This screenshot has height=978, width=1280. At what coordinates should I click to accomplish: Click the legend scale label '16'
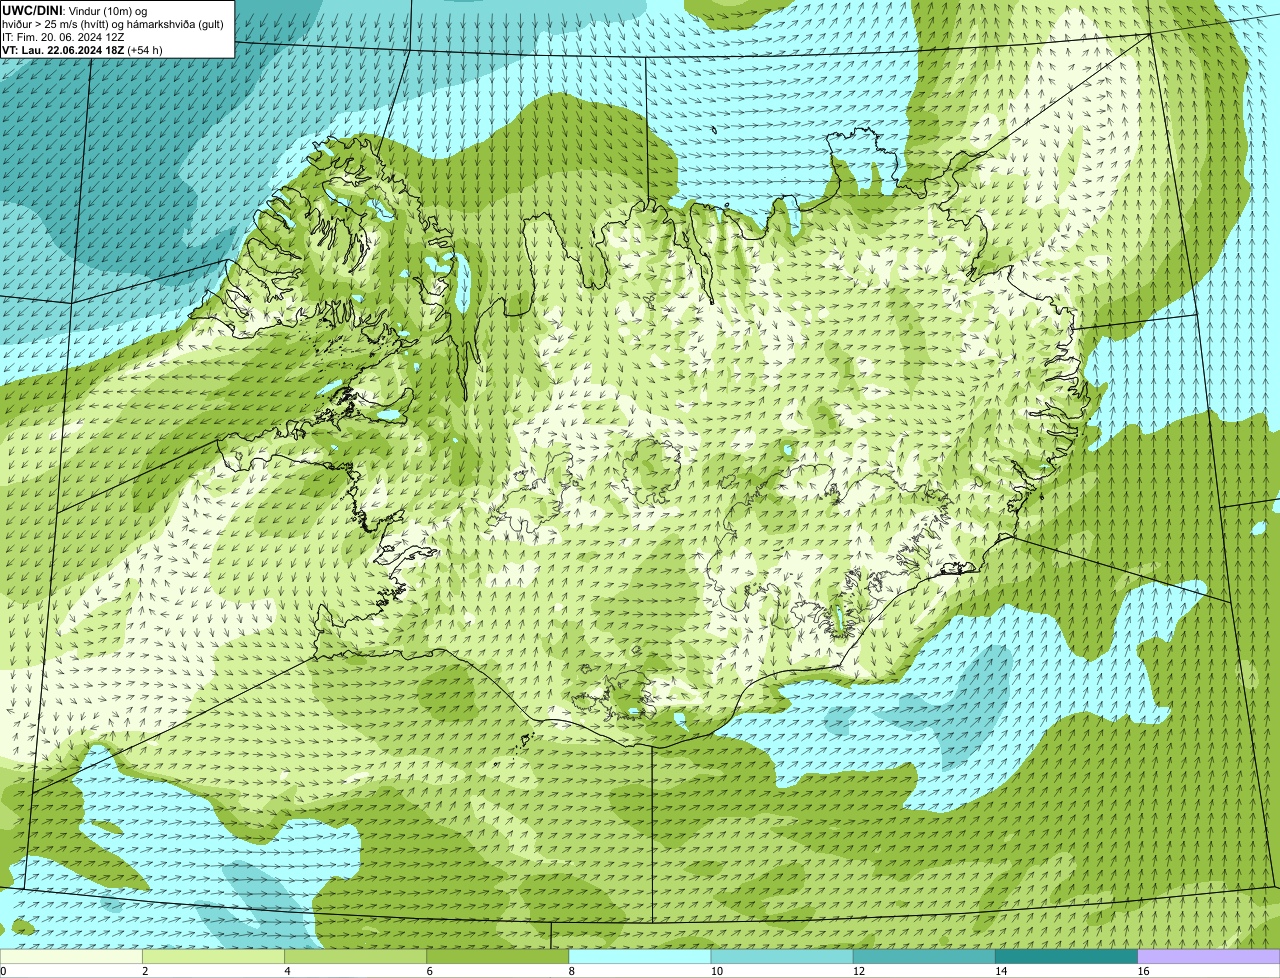pos(1143,971)
